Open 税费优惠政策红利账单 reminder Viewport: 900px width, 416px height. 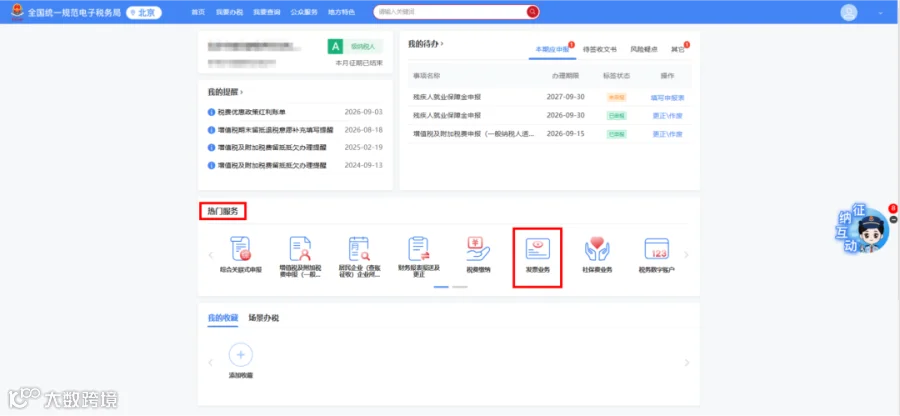pyautogui.click(x=251, y=112)
